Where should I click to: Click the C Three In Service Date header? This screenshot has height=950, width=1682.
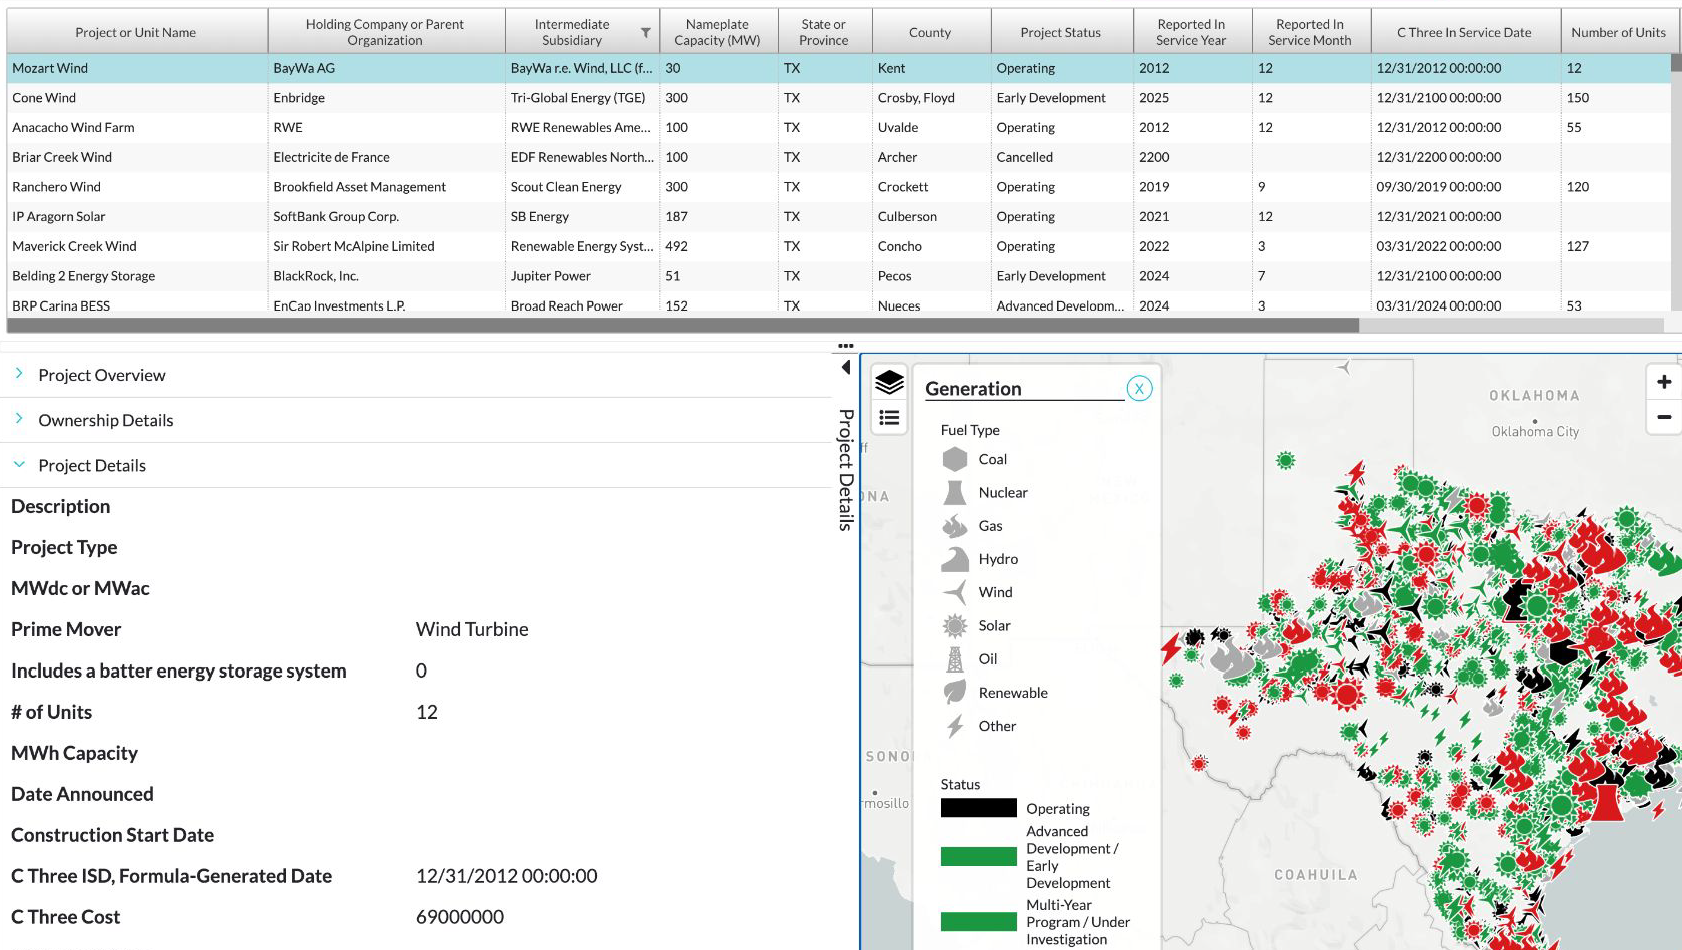[x=1464, y=33]
